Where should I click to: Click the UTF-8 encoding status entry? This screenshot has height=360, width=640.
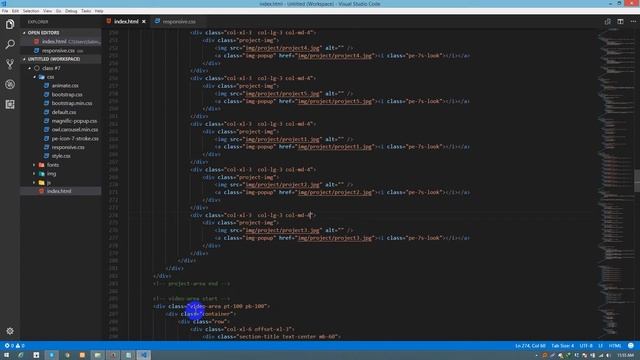(586, 346)
